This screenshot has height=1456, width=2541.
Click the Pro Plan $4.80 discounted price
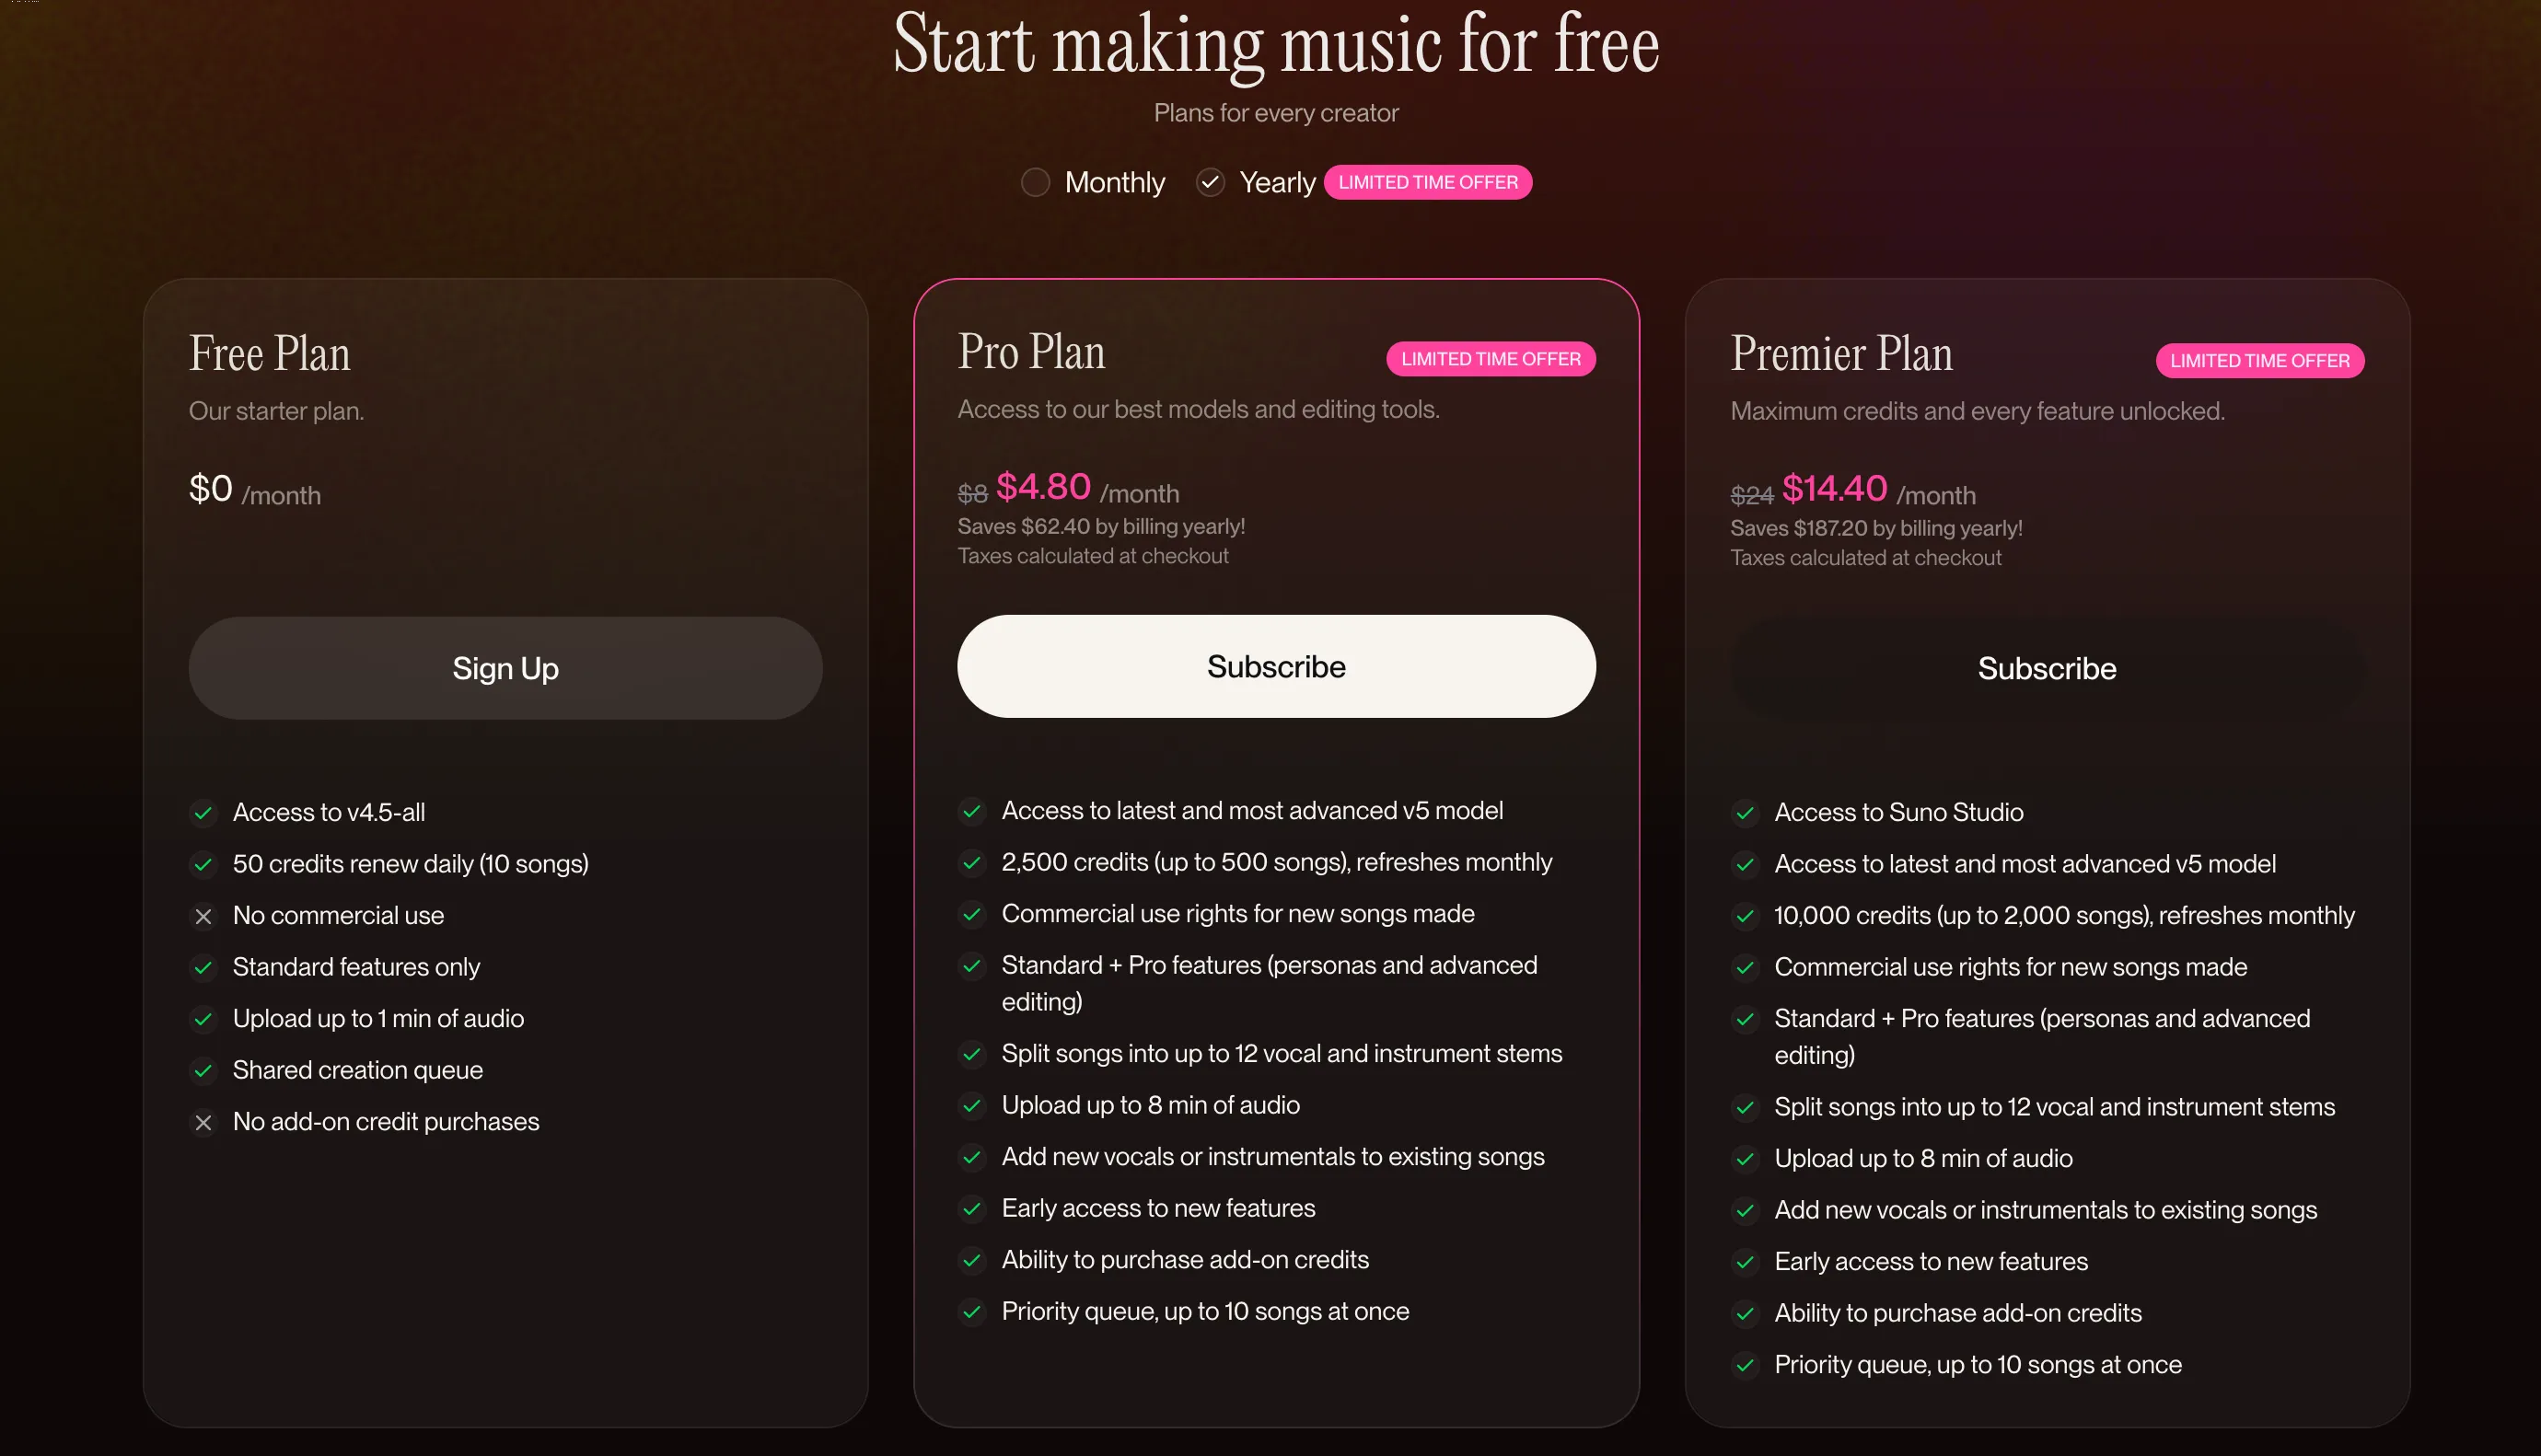[x=1043, y=487]
